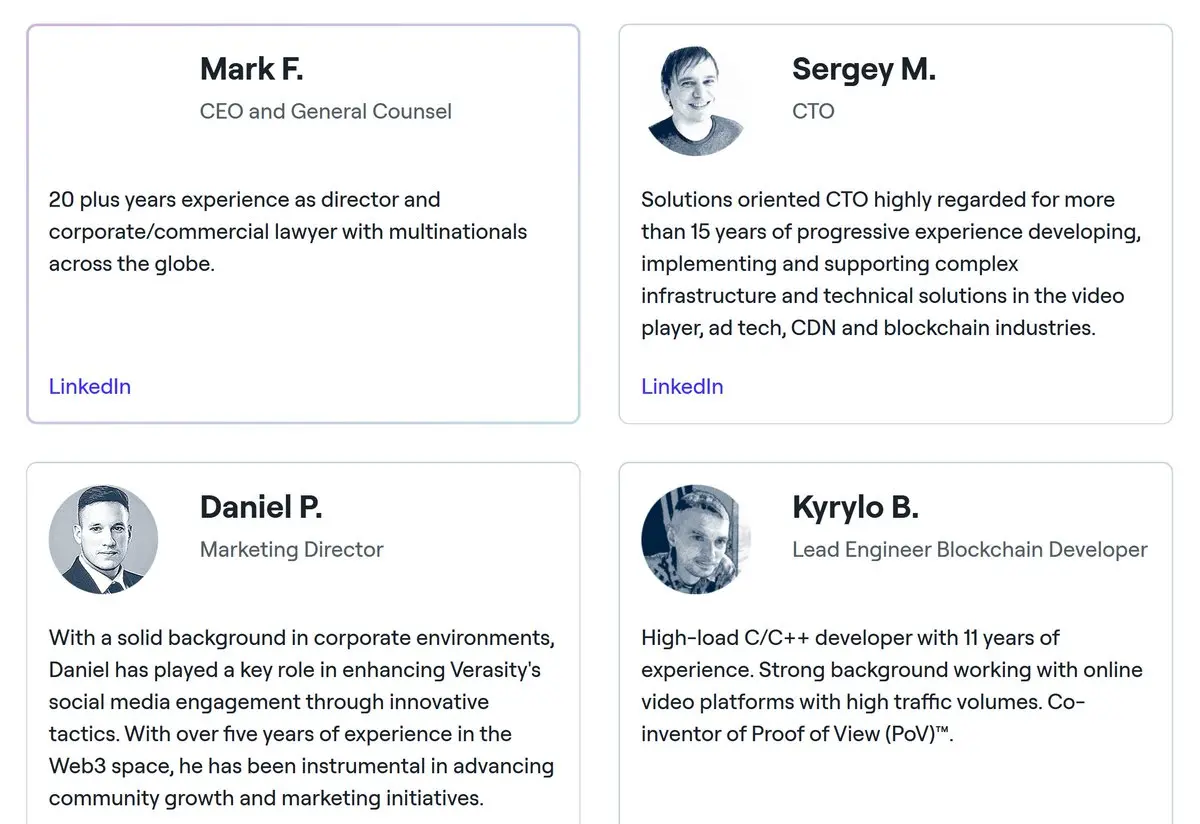Select the Daniel P. name heading

click(x=261, y=507)
